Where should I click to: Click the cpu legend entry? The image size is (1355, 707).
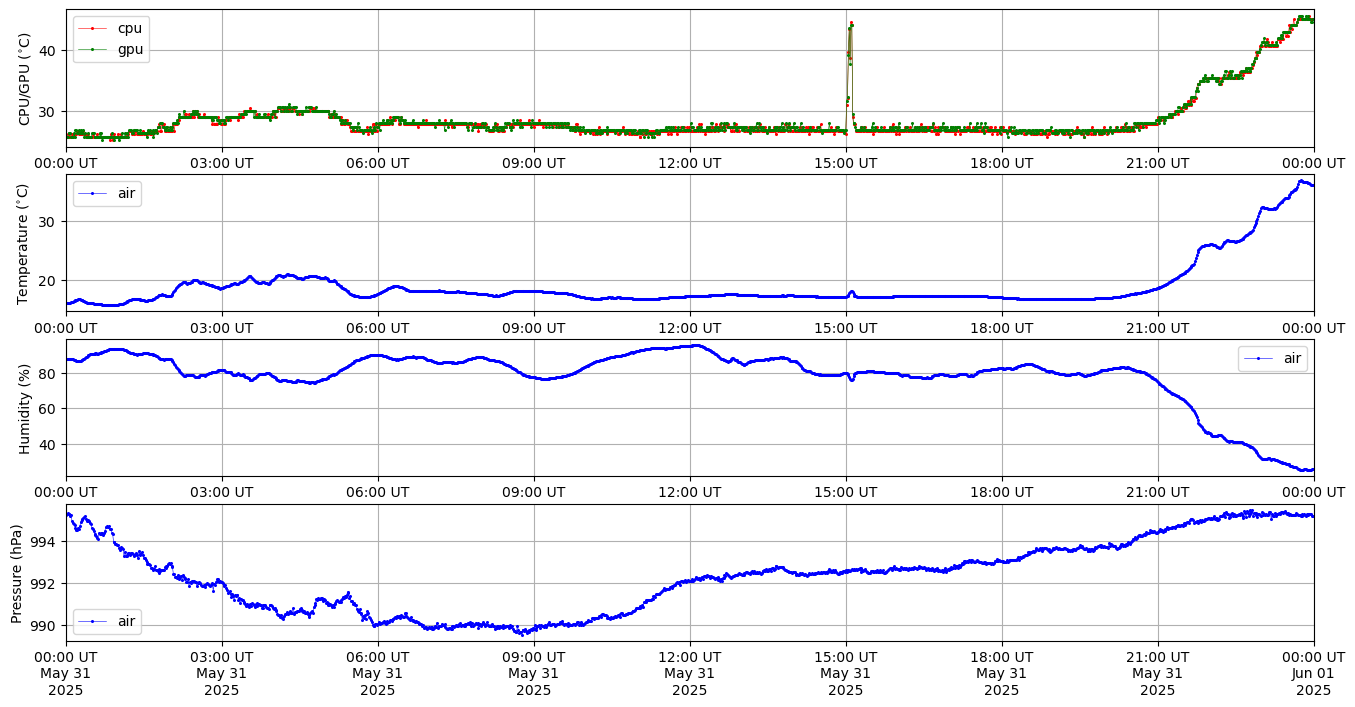[x=111, y=28]
